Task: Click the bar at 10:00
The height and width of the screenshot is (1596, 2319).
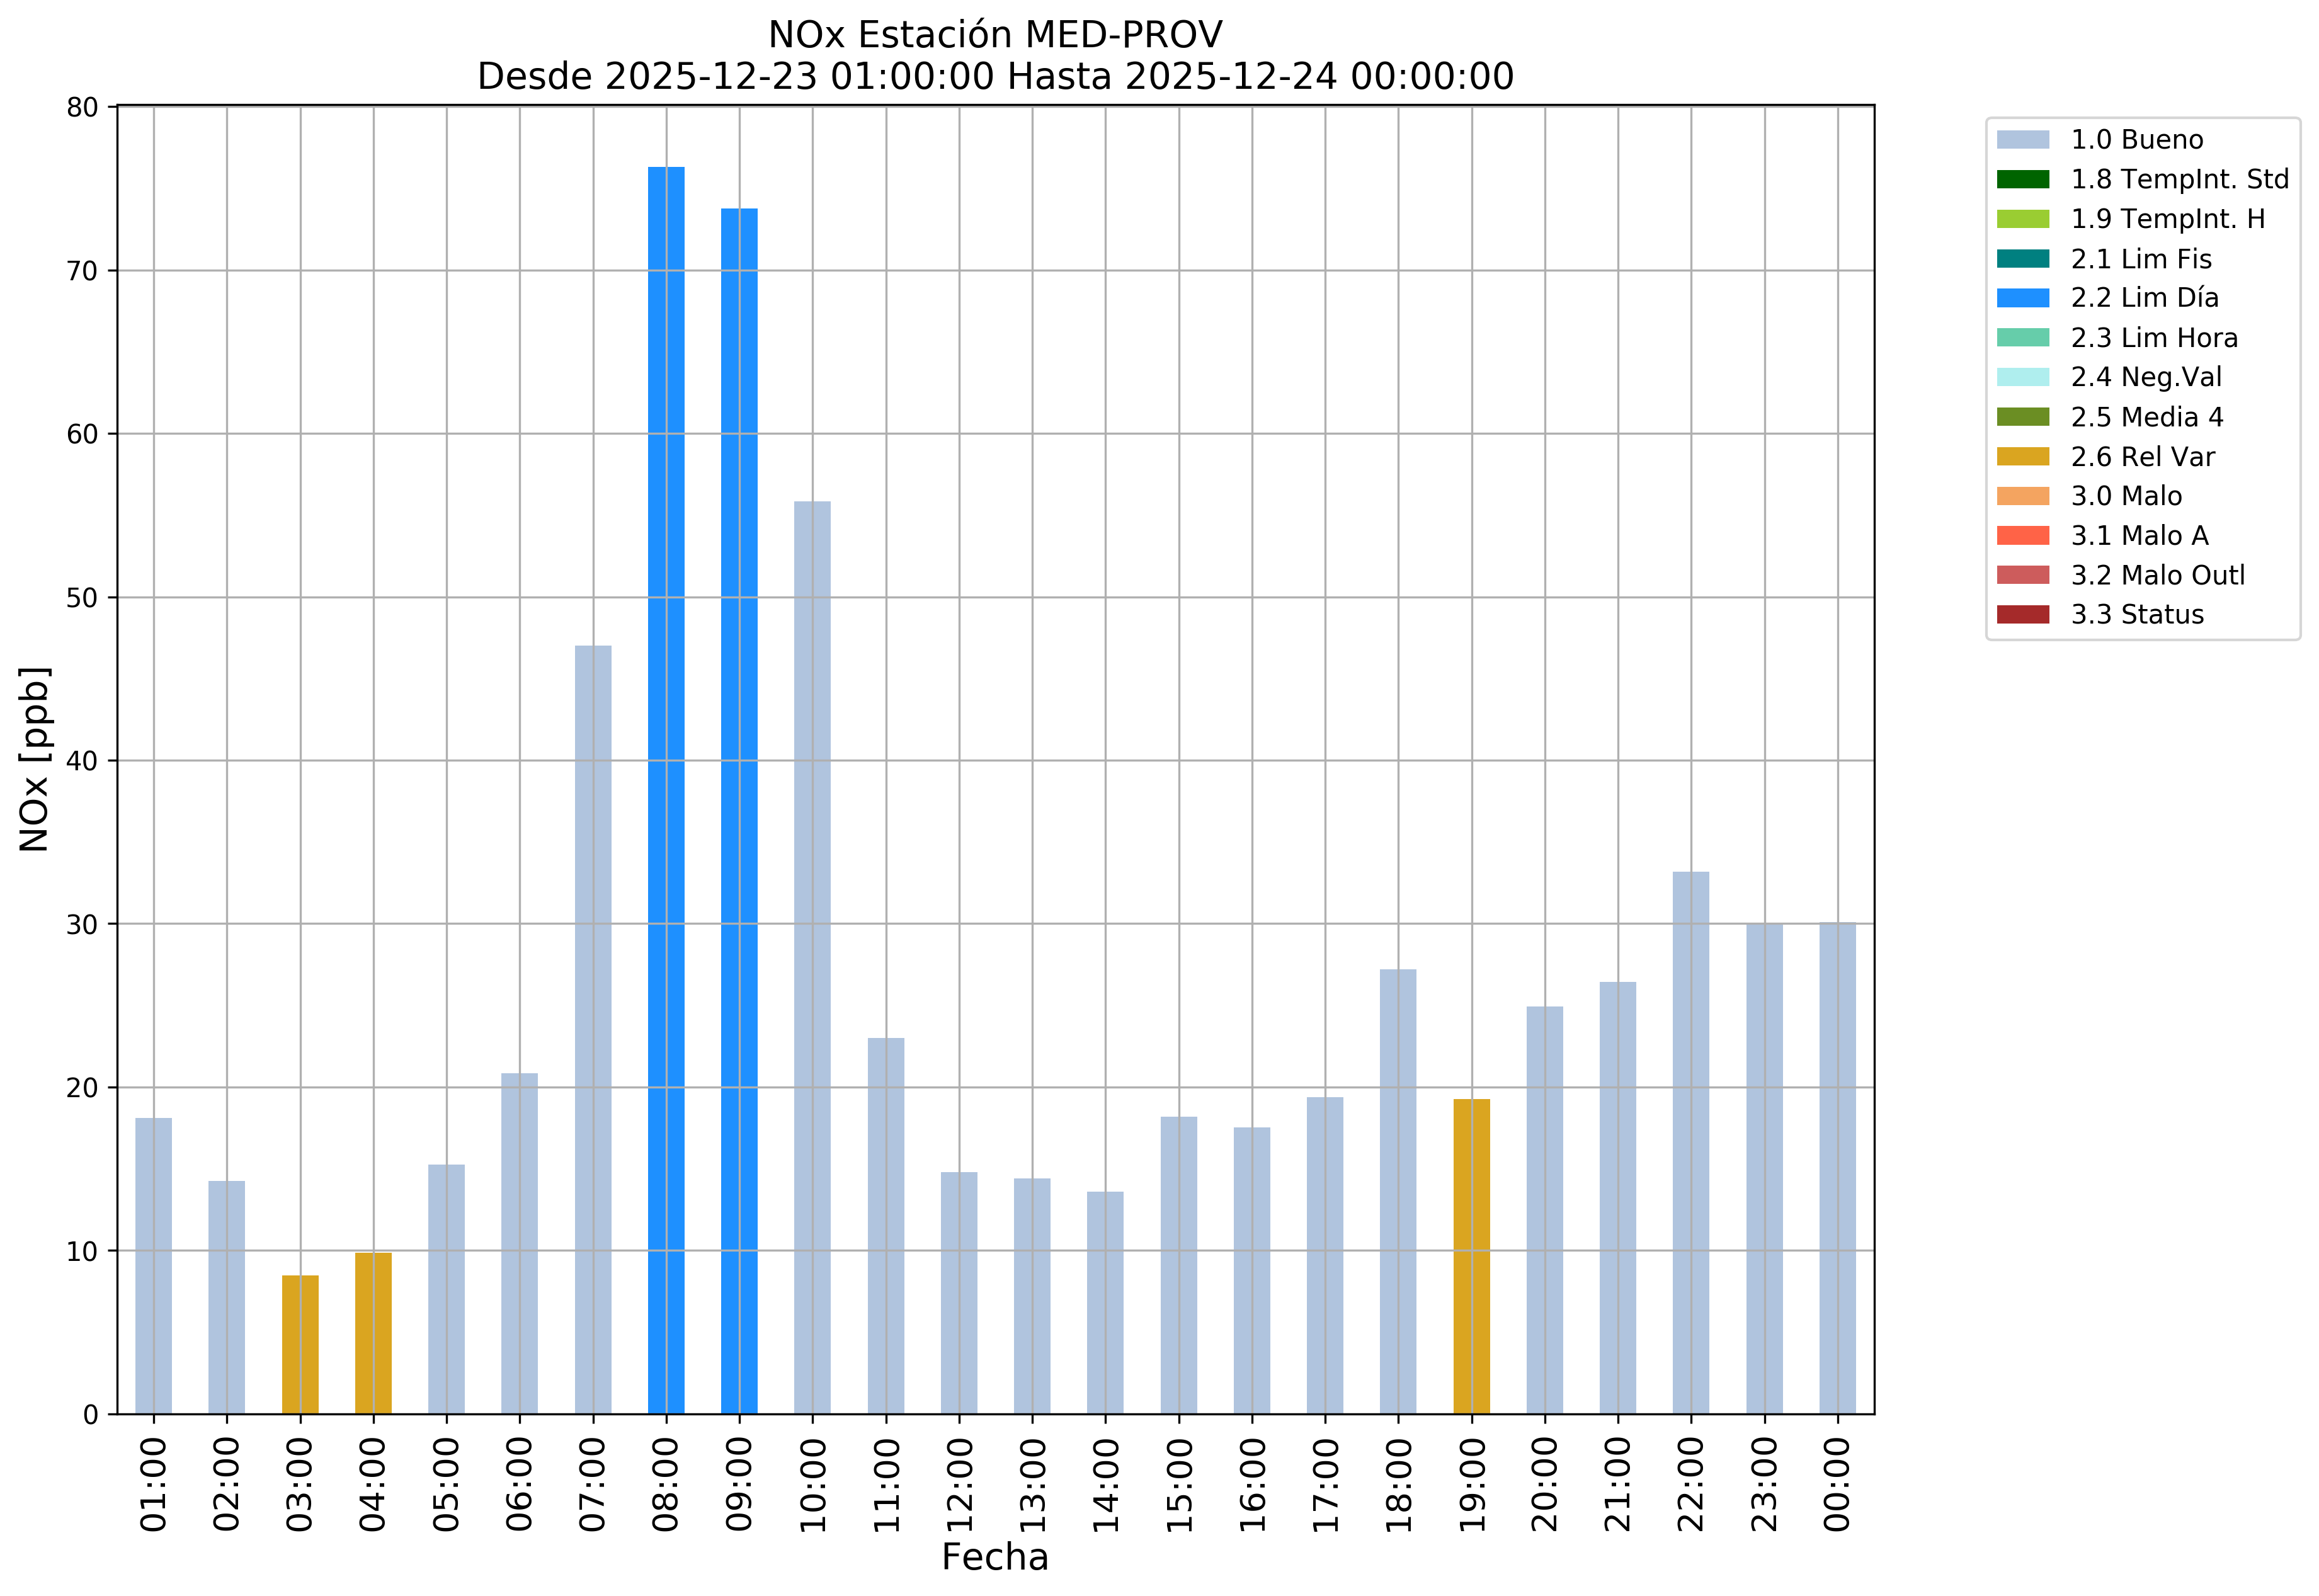Action: (812, 957)
